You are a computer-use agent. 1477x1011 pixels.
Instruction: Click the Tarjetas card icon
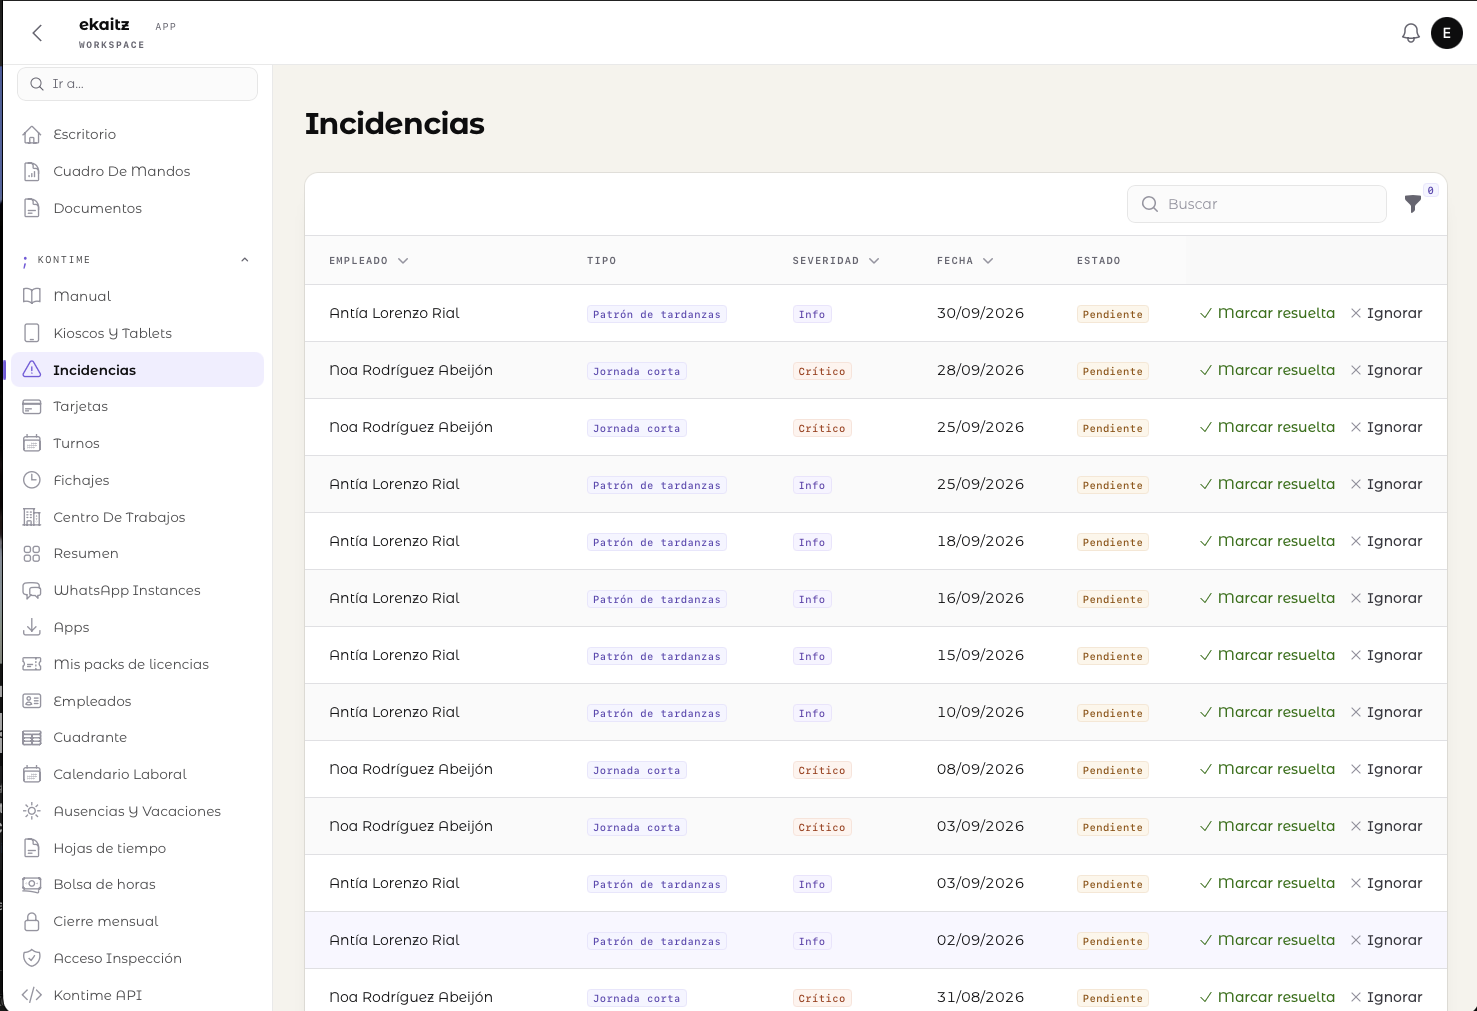point(32,406)
